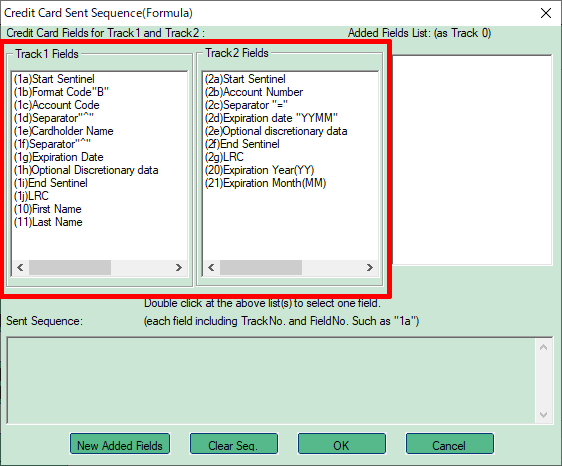Click Track2 list right scroll arrow
The height and width of the screenshot is (466, 562).
(x=370, y=267)
